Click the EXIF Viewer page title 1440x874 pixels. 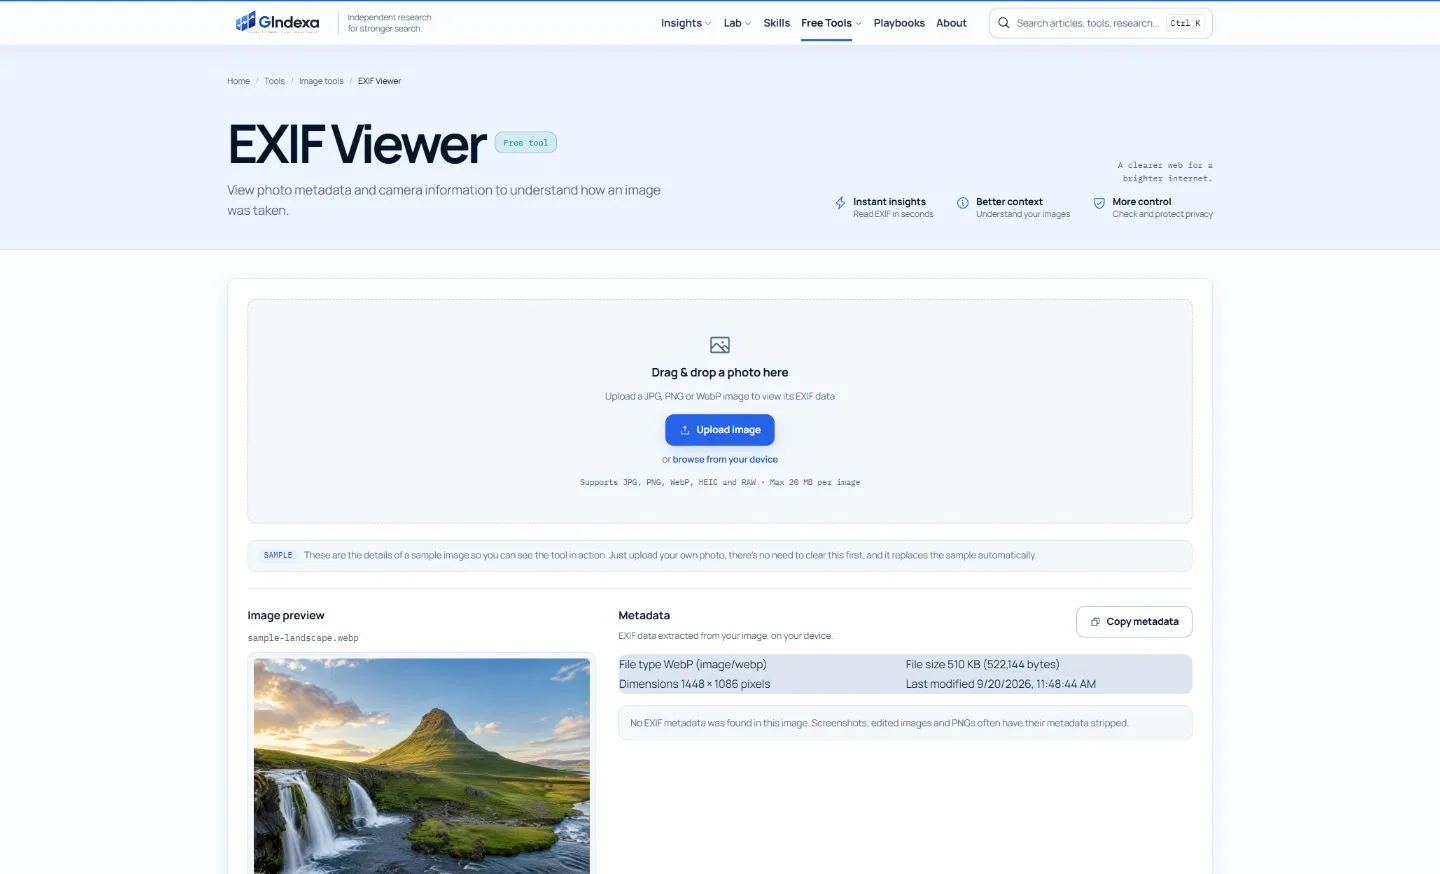coord(357,144)
